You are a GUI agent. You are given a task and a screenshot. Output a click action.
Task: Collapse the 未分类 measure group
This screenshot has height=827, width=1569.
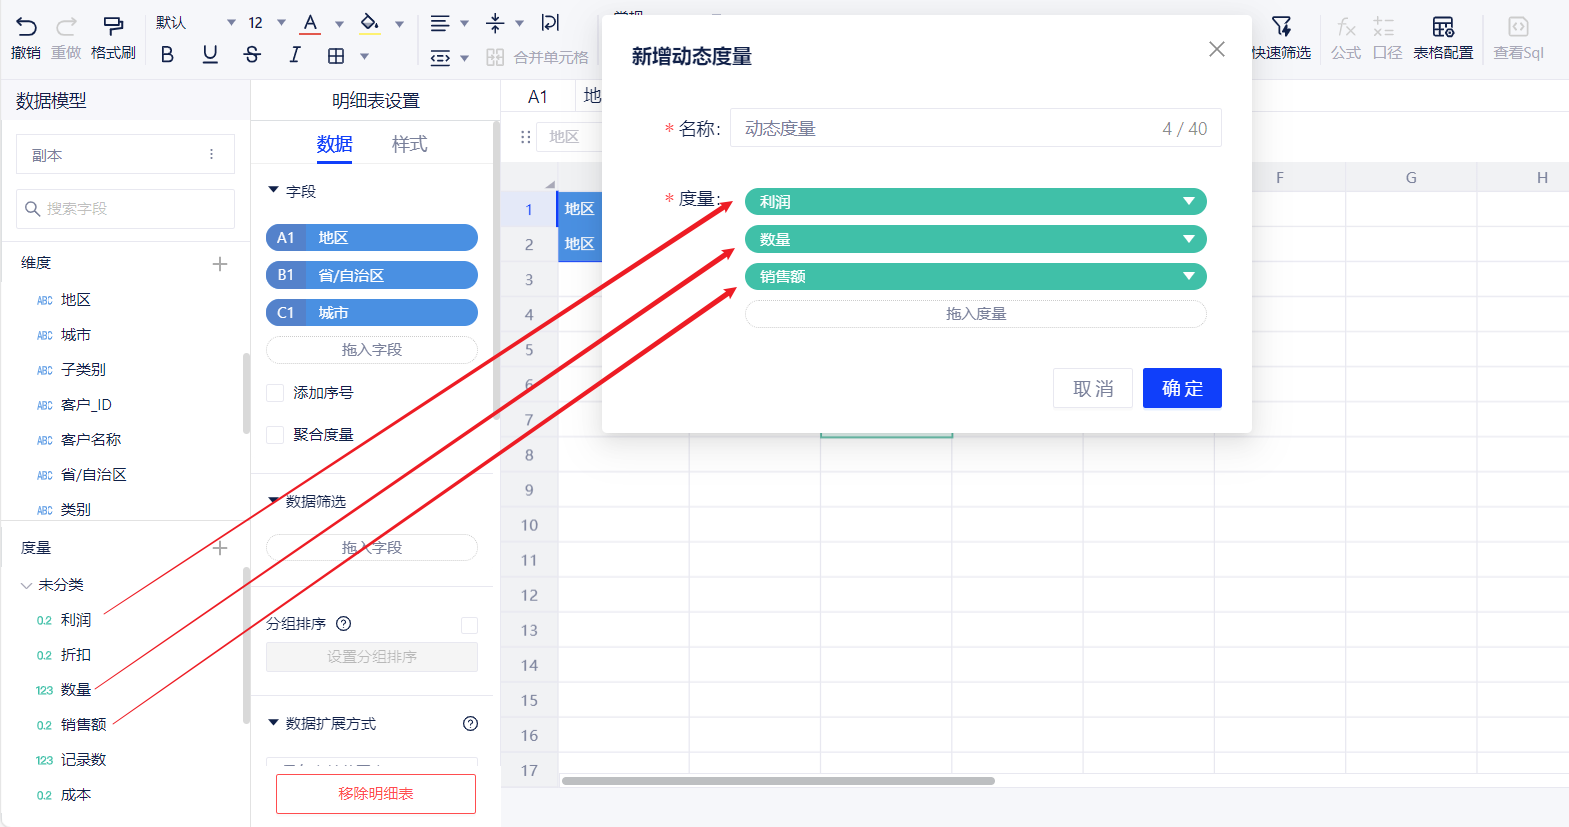26,585
